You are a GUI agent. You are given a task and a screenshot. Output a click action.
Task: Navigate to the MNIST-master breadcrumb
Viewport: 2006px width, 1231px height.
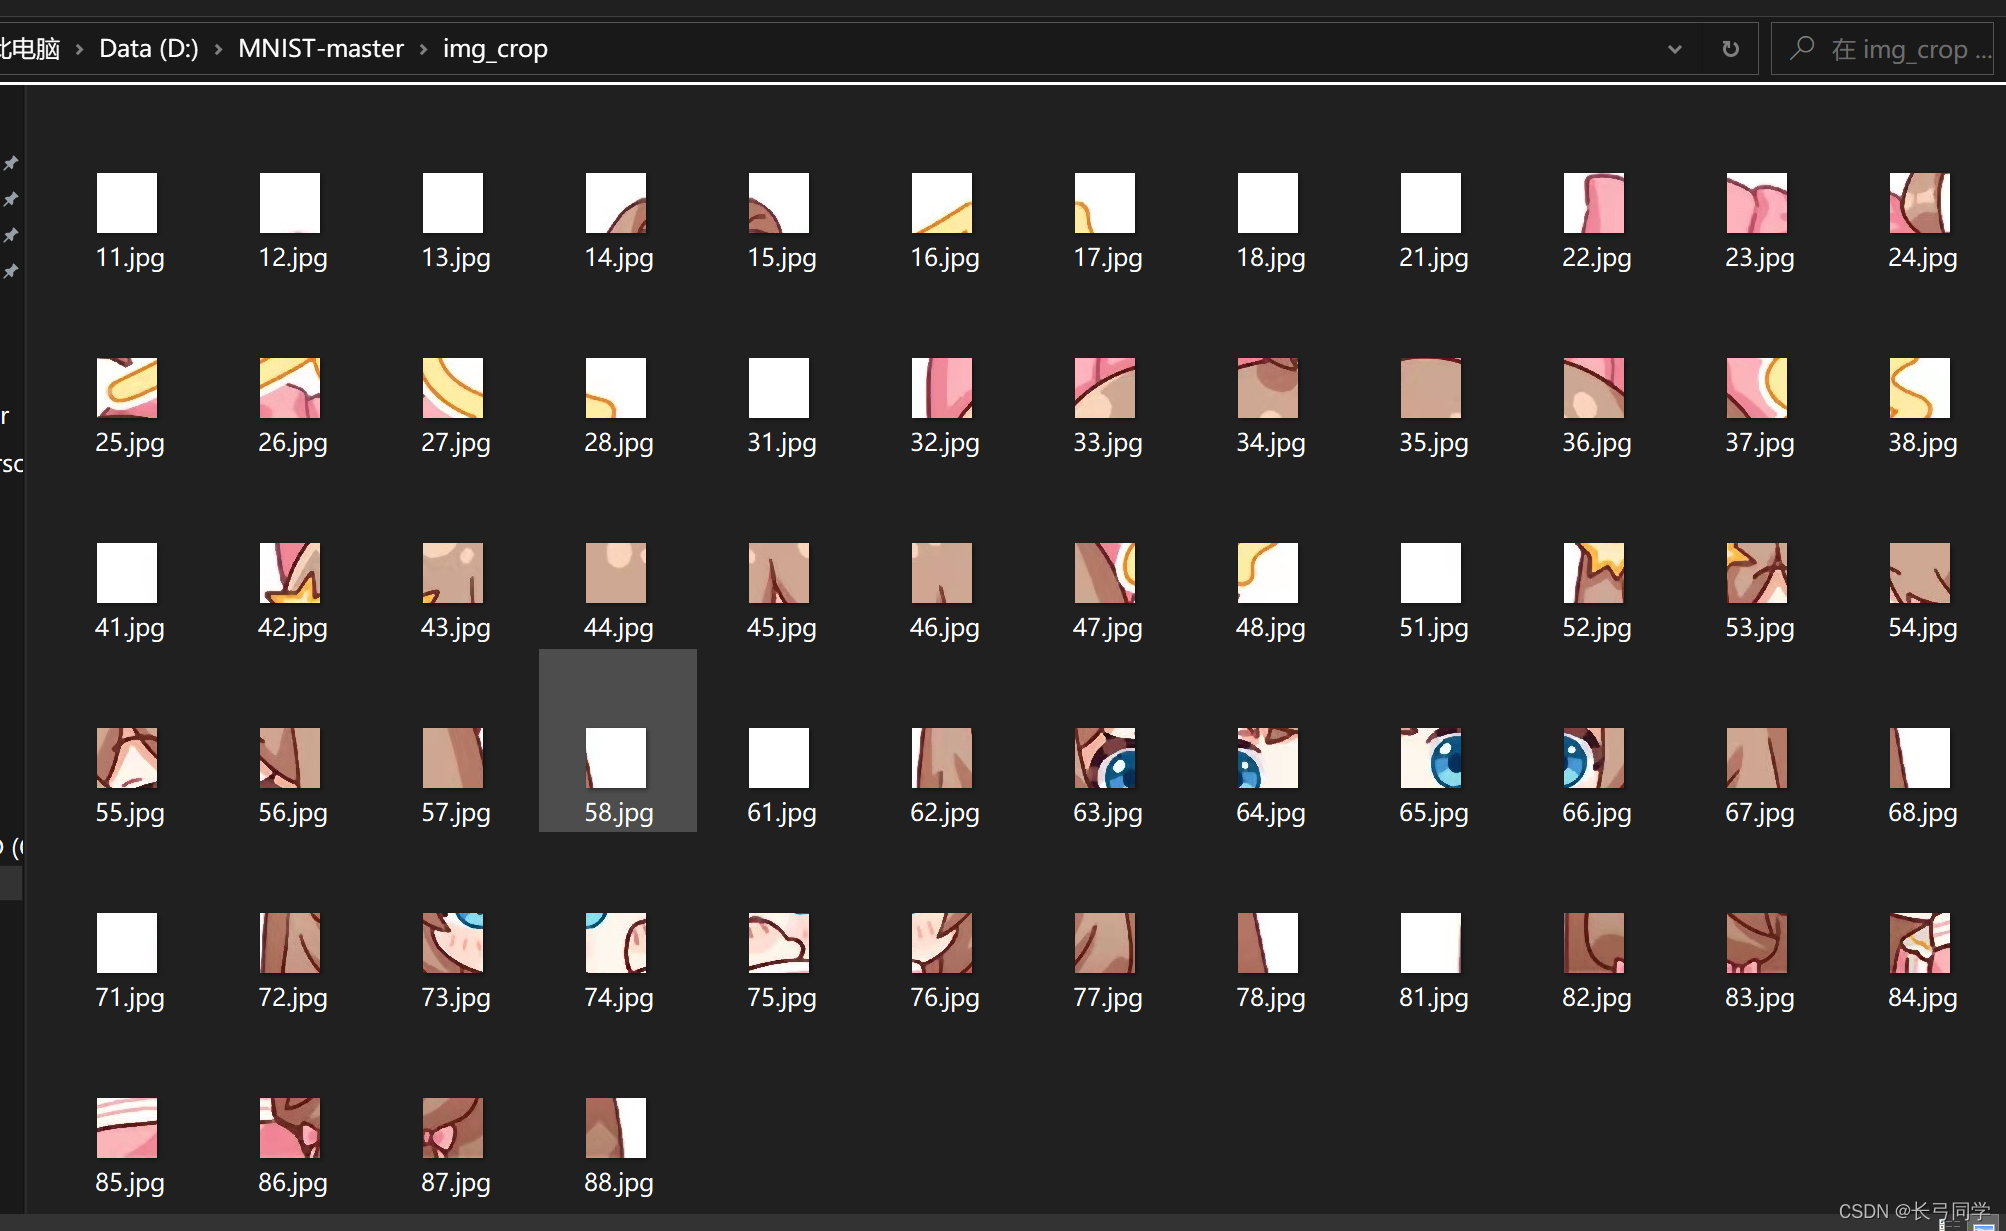pos(320,49)
